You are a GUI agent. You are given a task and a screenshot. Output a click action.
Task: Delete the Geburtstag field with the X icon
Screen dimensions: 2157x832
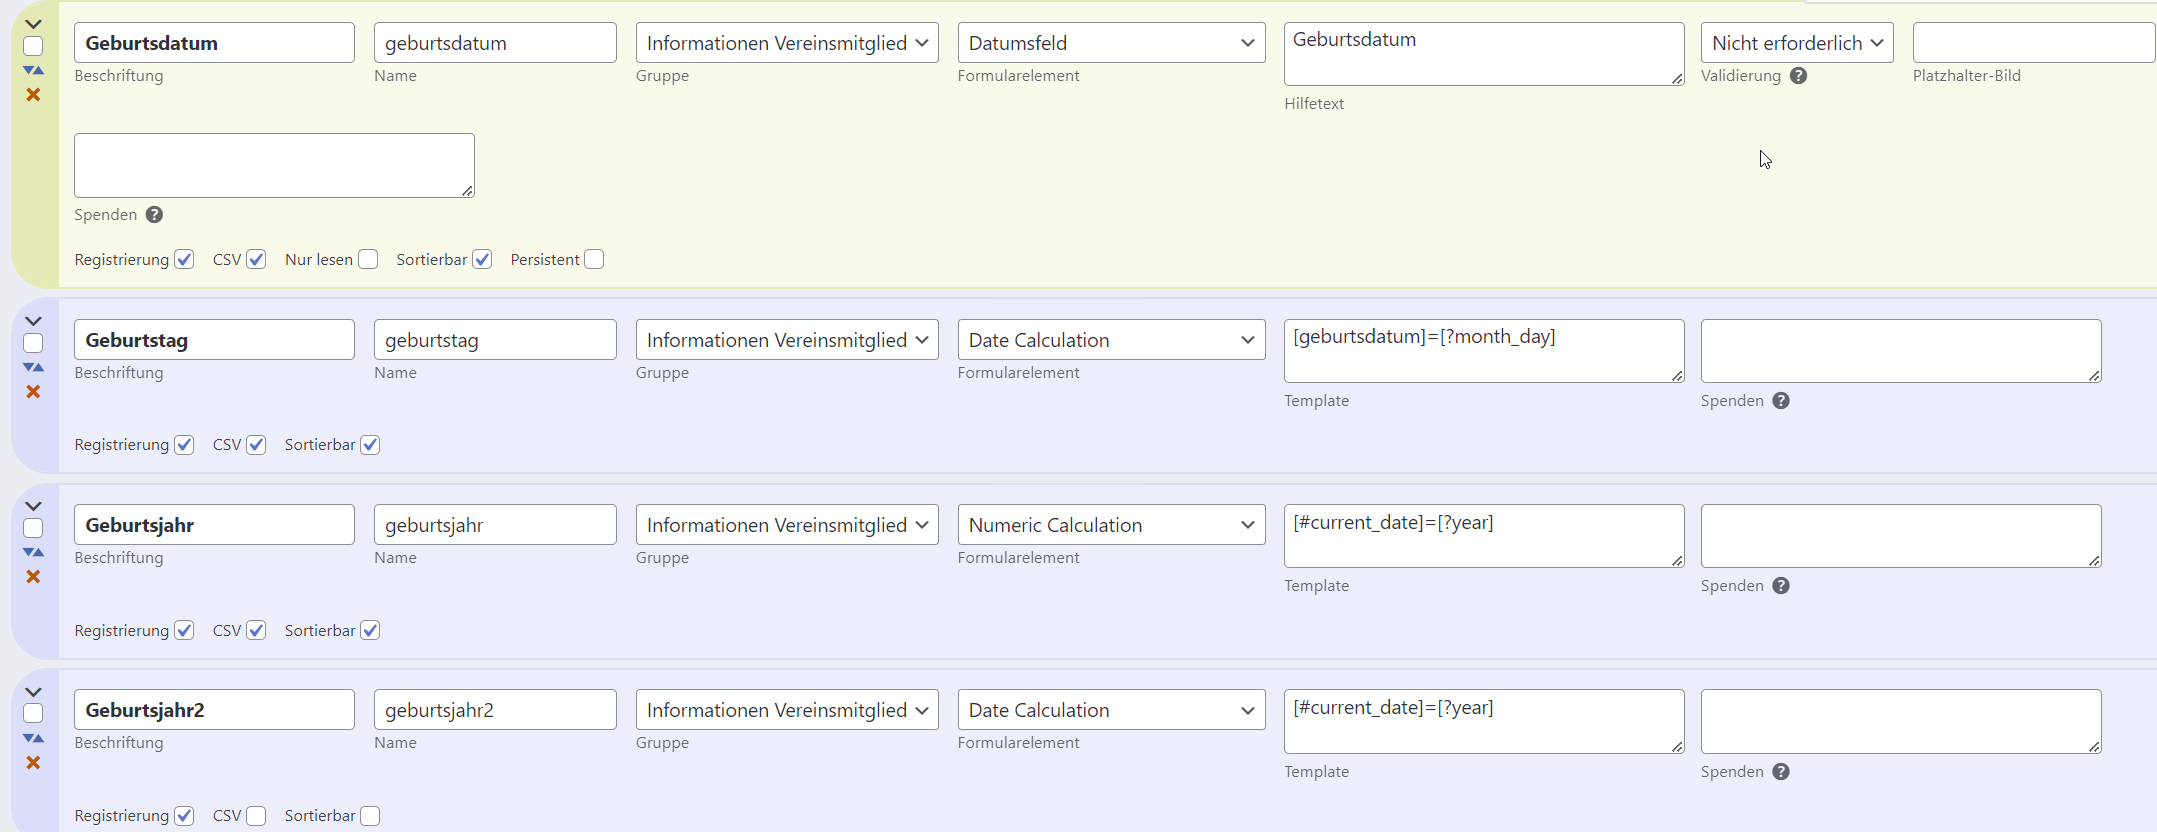33,392
